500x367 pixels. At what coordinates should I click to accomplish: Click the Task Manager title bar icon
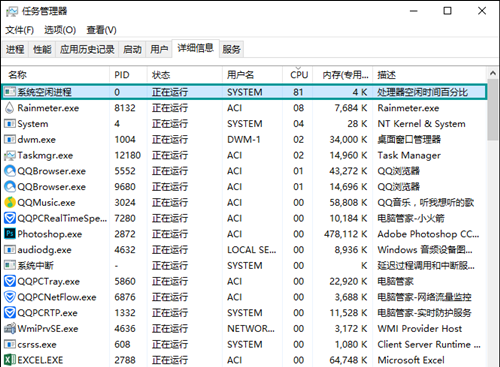(x=12, y=11)
